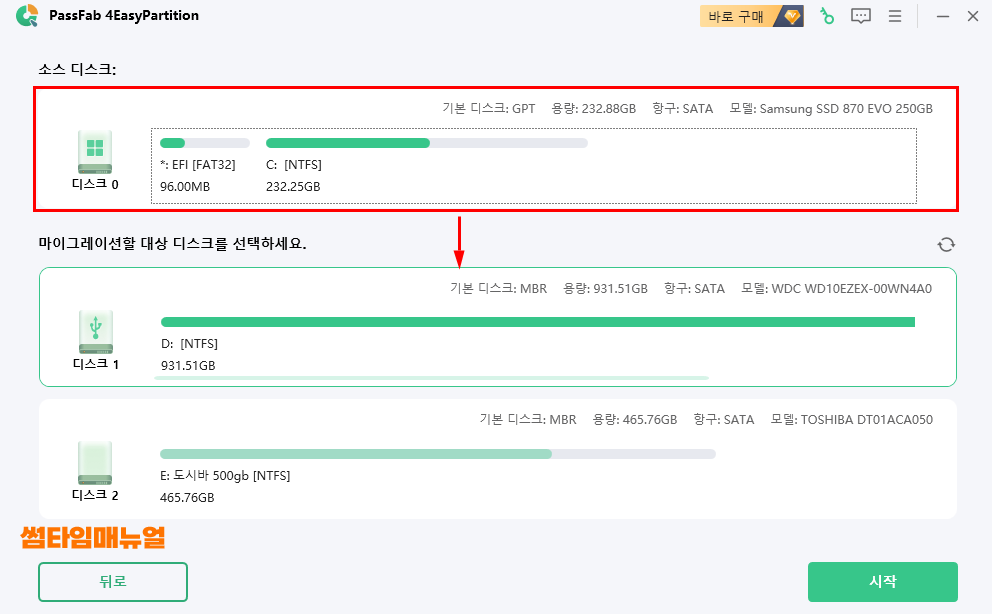Click the 용량: 931.51GB capacity text

pos(605,288)
